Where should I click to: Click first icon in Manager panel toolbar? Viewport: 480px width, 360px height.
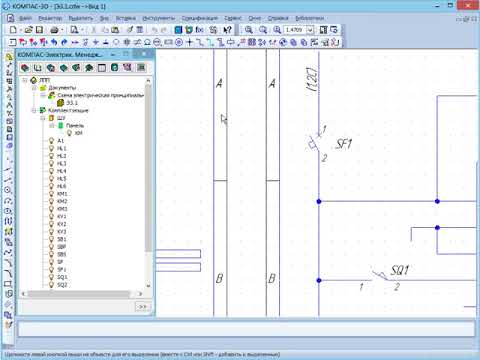click(x=25, y=68)
